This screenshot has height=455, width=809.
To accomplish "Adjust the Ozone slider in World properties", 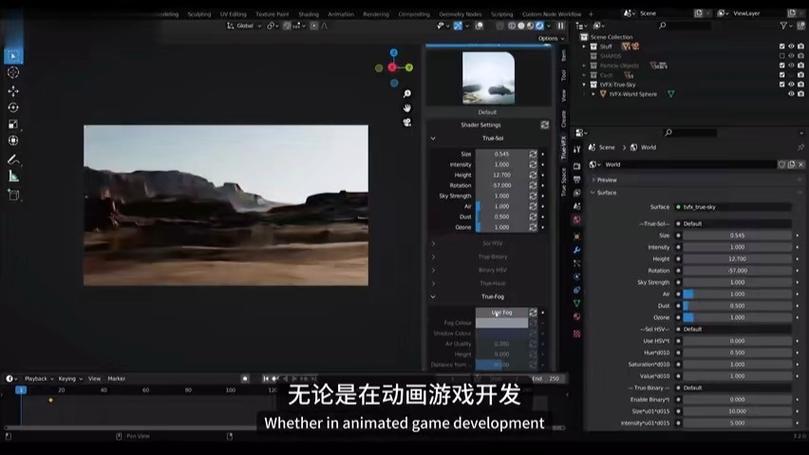I will 737,318.
